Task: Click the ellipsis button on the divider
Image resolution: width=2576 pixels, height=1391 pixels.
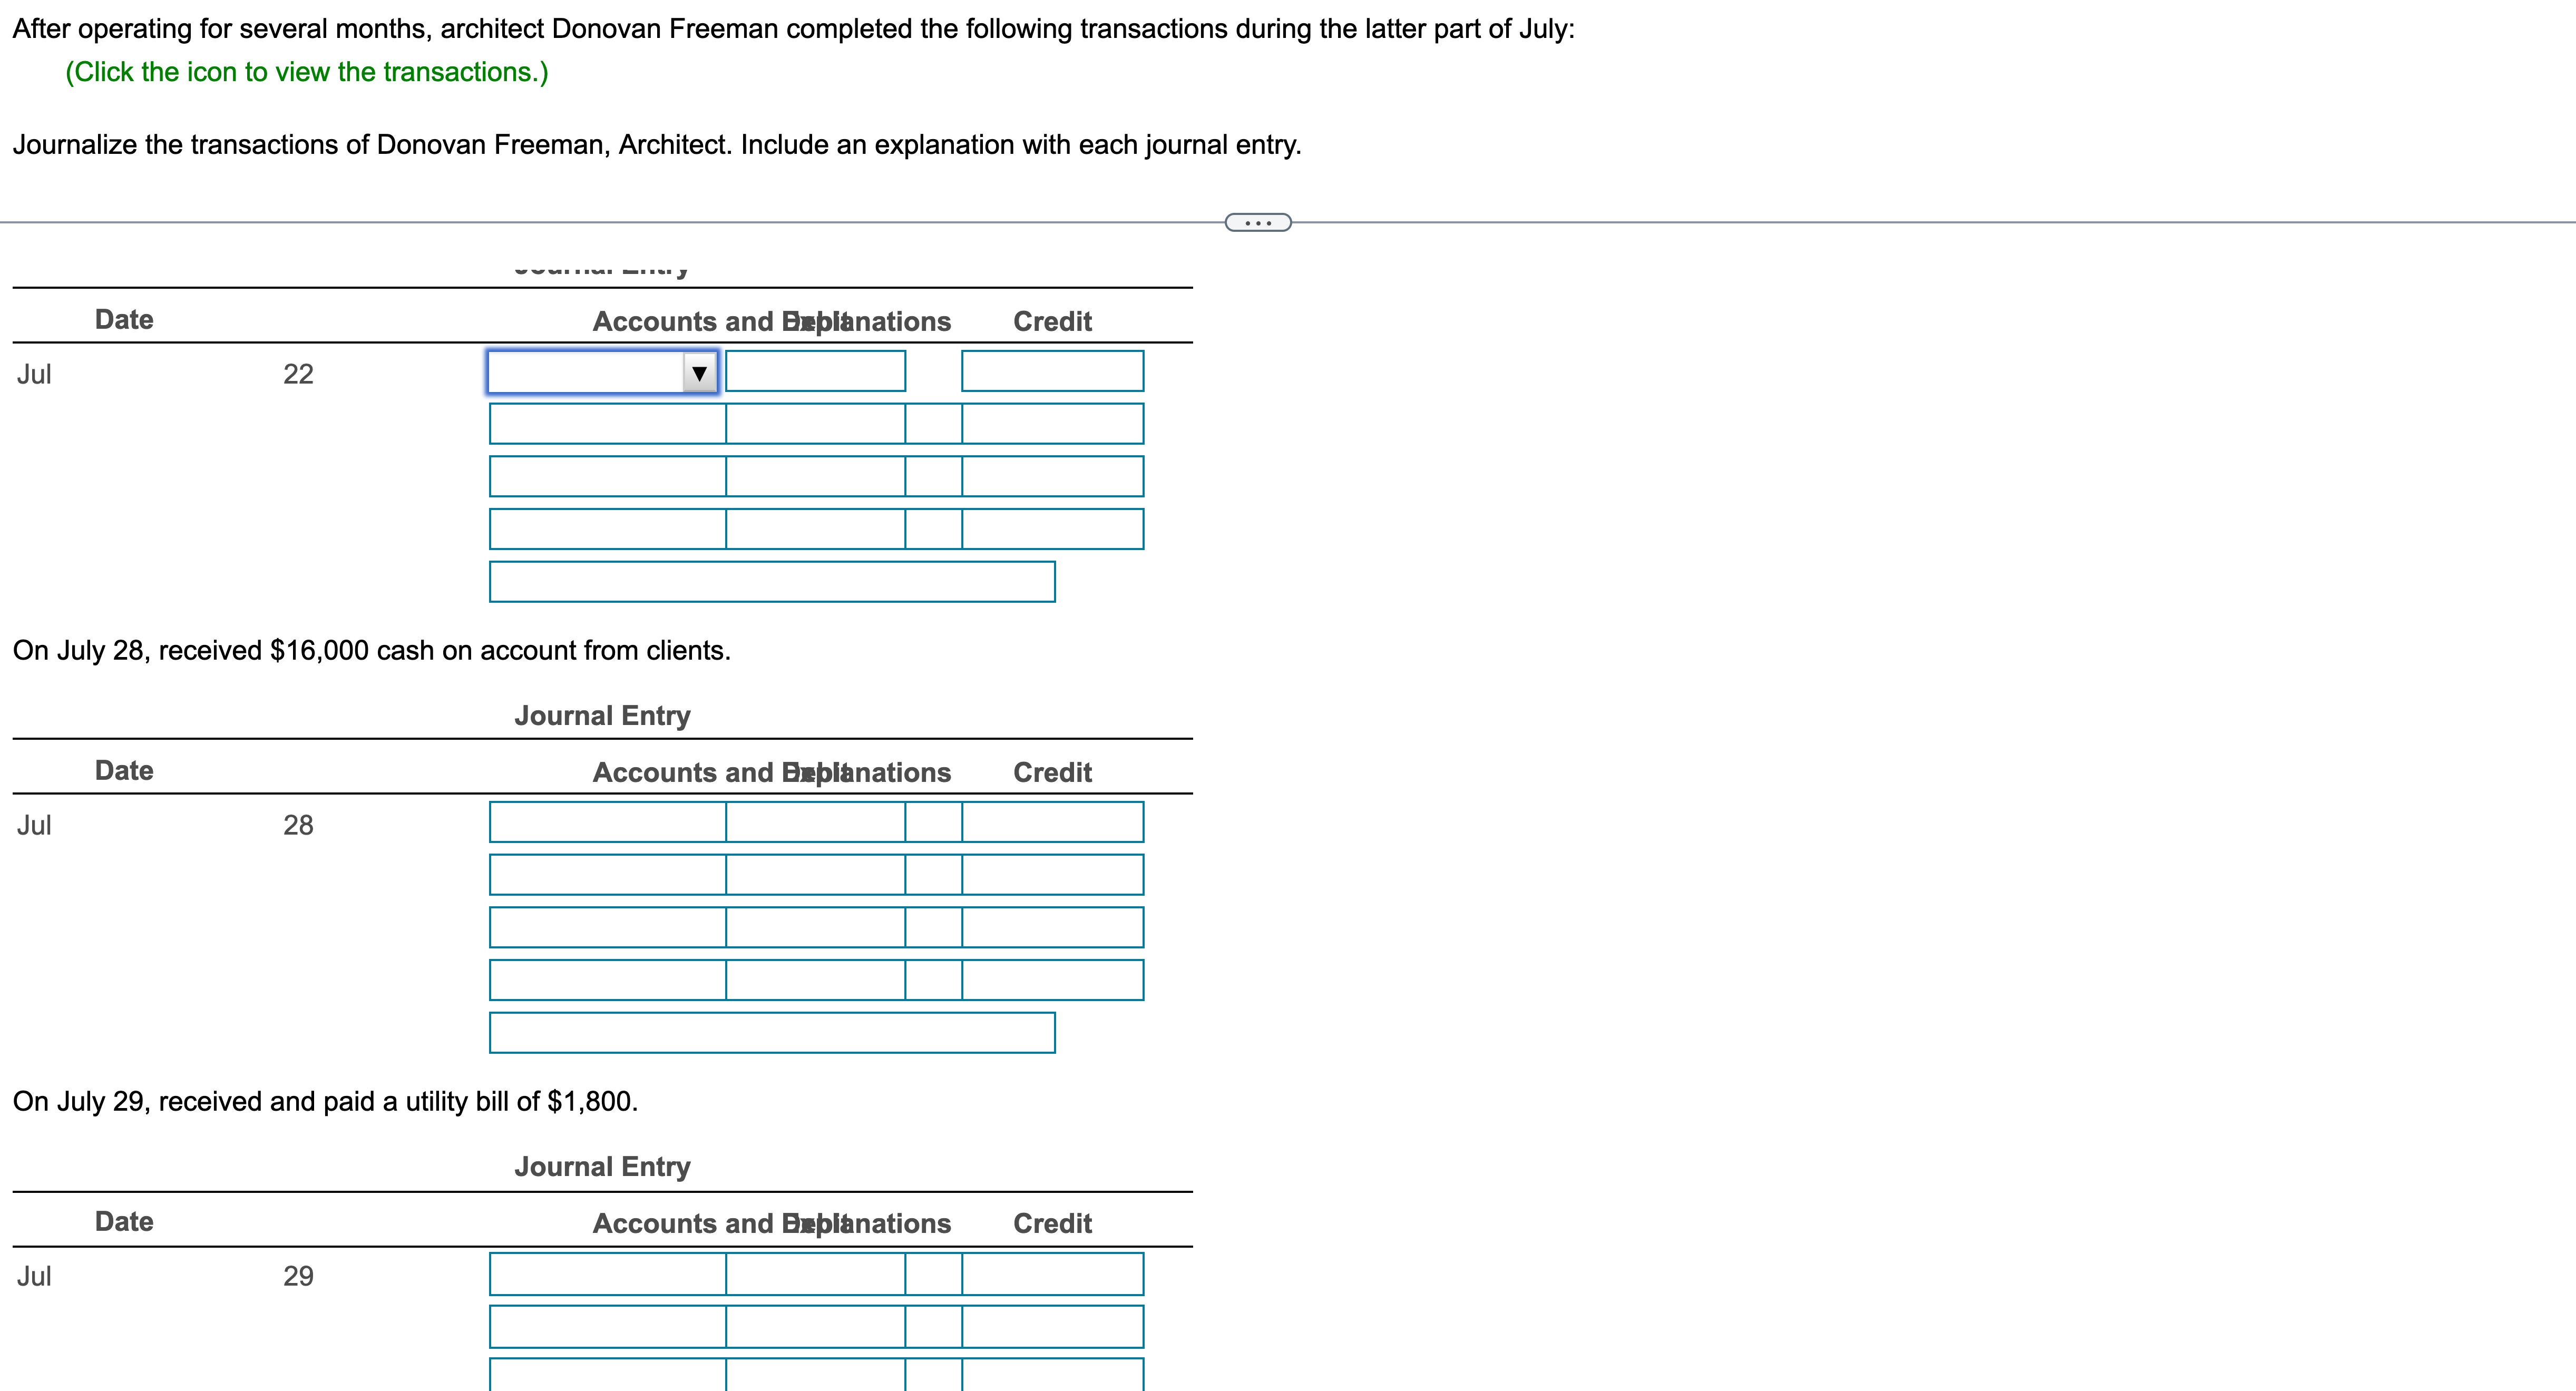Action: pos(1258,222)
